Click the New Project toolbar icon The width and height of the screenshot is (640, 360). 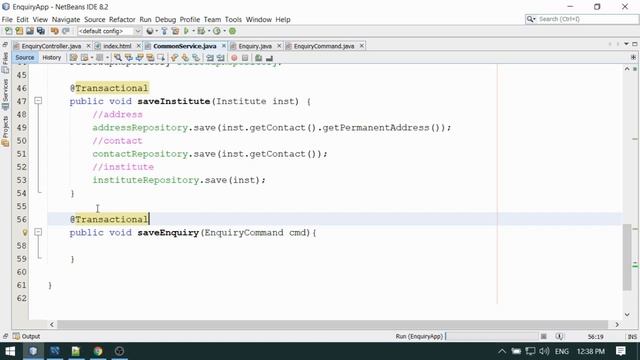pos(19,31)
